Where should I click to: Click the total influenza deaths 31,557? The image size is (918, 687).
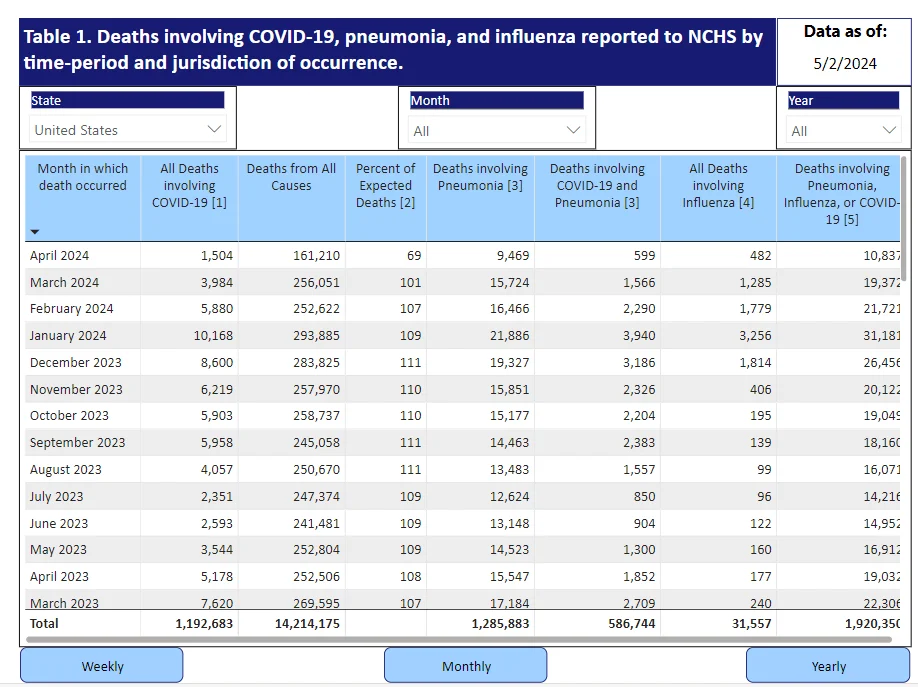pyautogui.click(x=752, y=624)
